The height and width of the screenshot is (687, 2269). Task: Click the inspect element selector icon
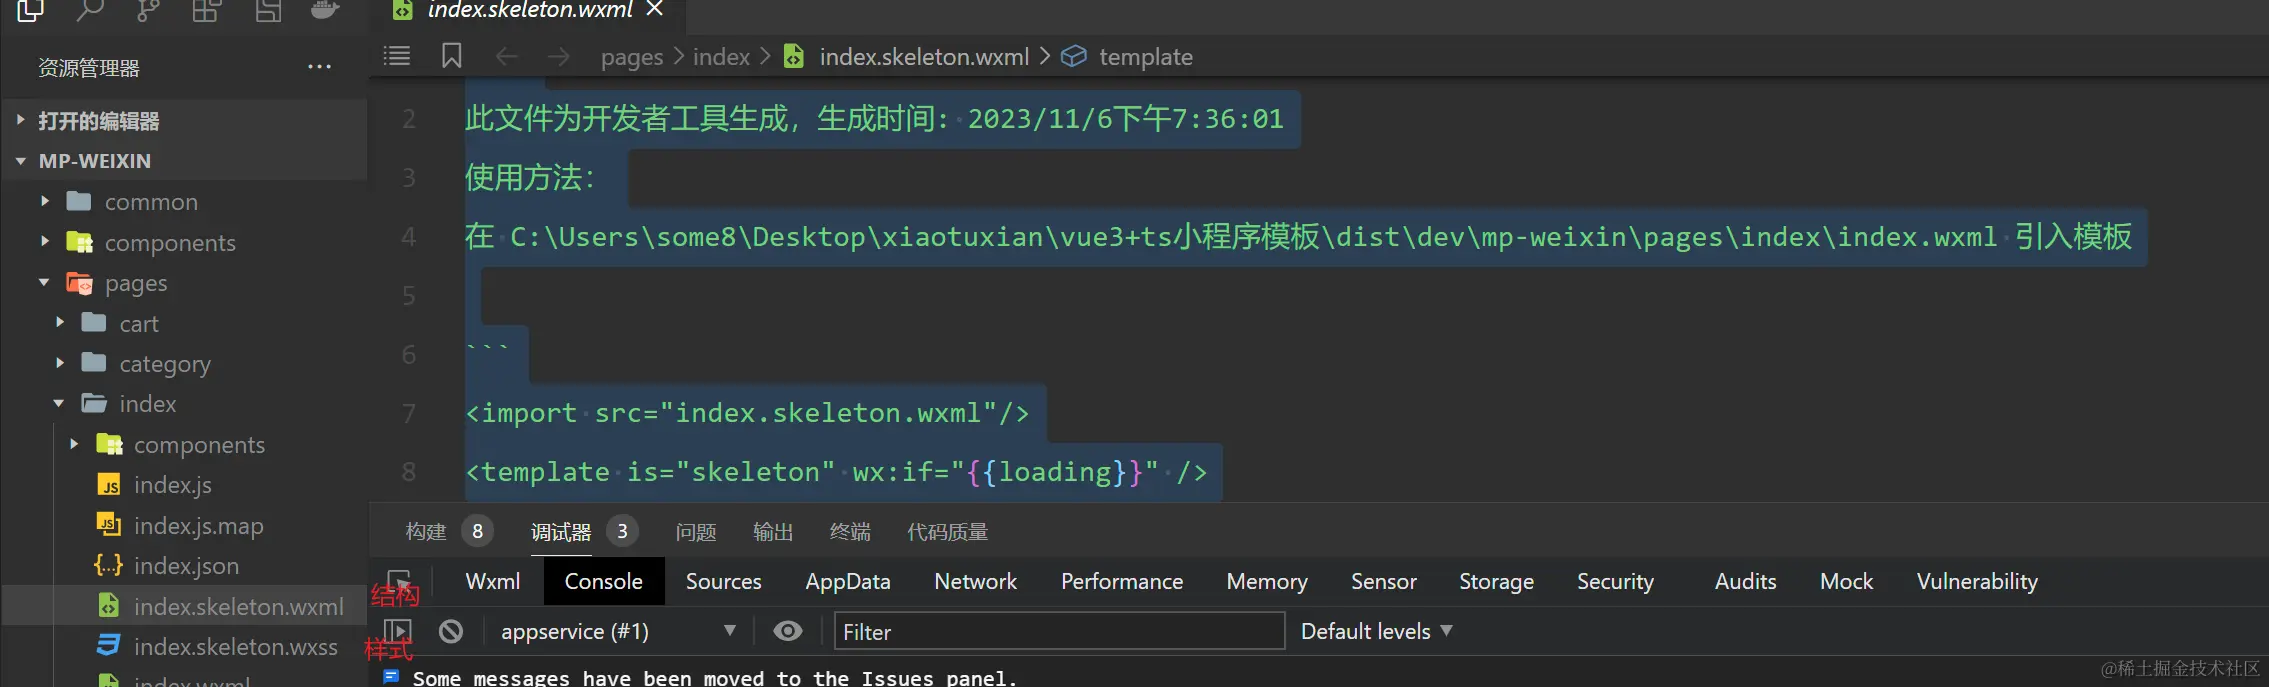[399, 581]
